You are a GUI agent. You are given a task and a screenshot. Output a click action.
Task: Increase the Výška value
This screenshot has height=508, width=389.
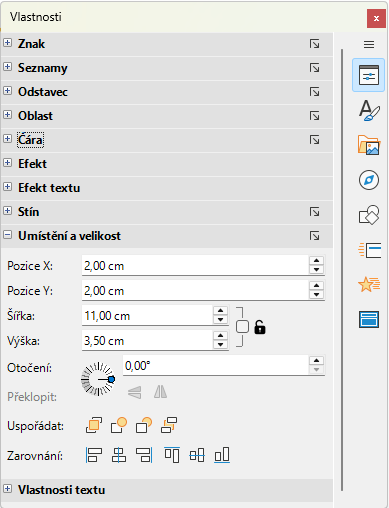(220, 336)
